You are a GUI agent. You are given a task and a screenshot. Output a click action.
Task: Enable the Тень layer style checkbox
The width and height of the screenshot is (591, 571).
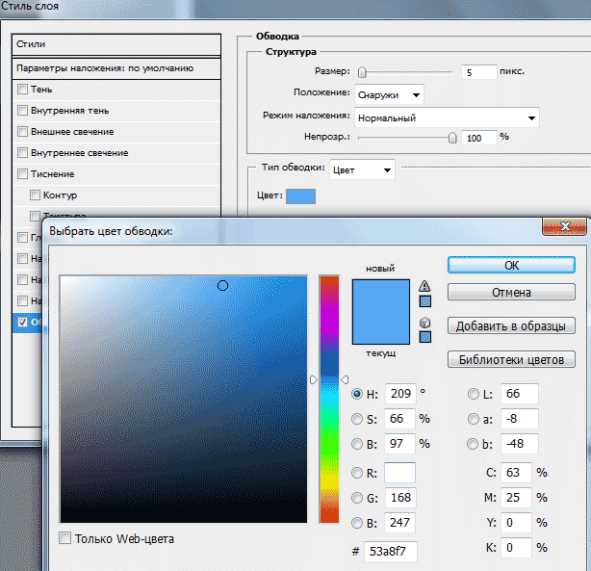23,89
